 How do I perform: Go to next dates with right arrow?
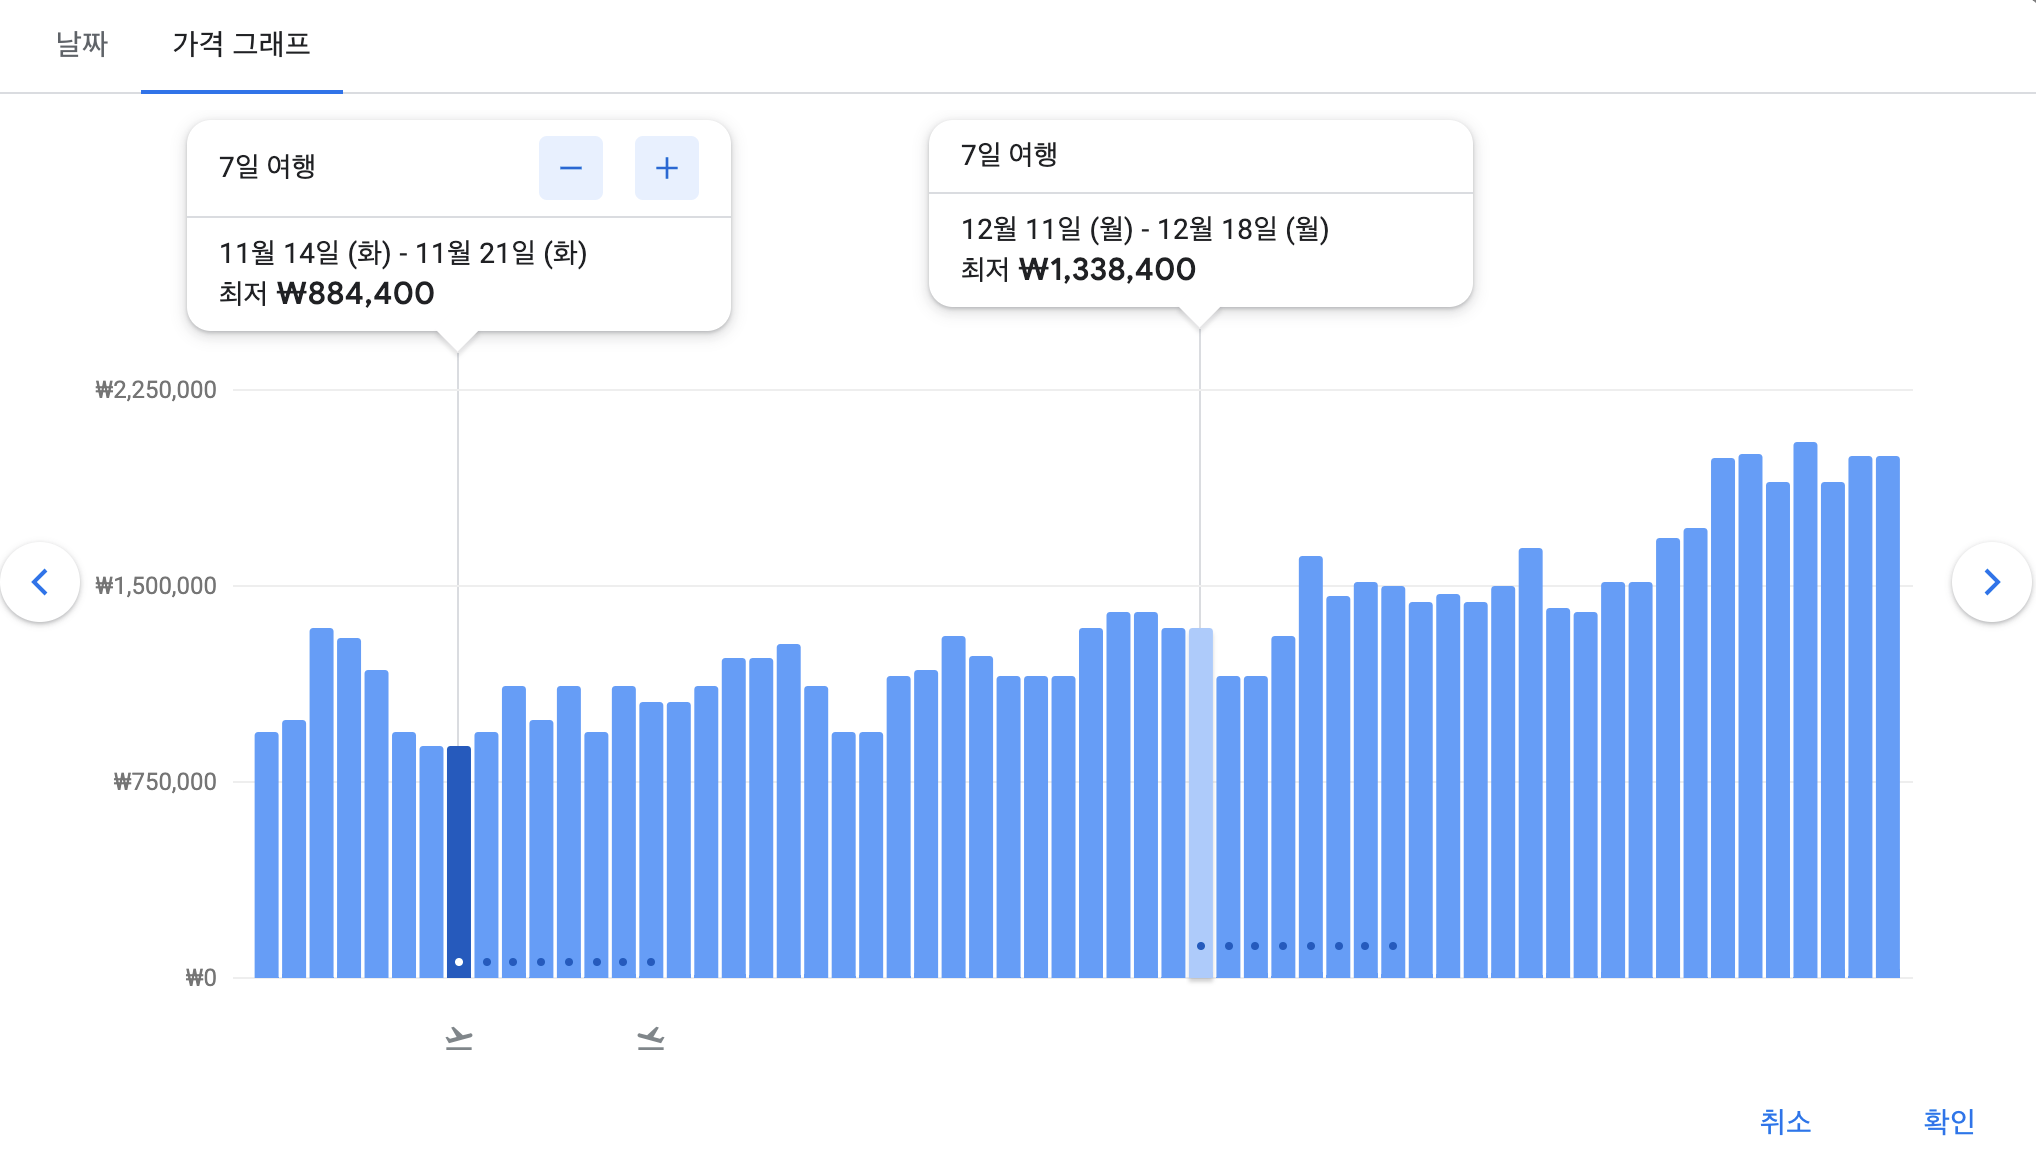click(x=1991, y=582)
